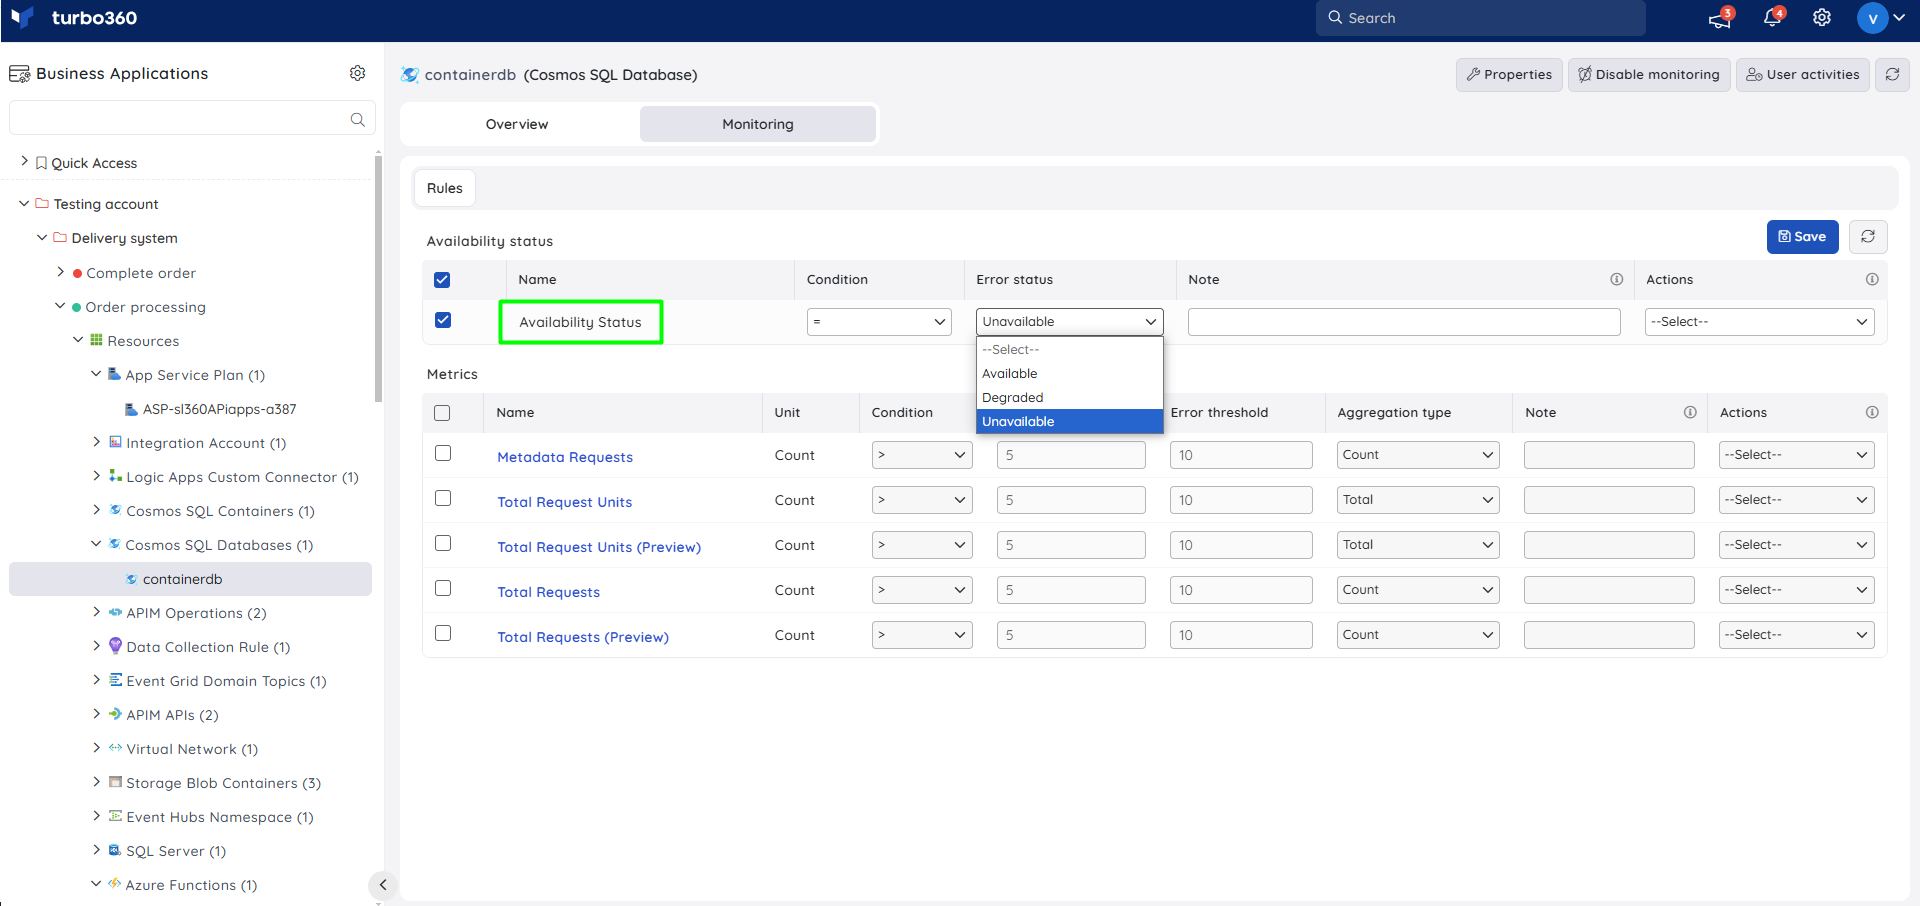Click the Virtual Network icon
Viewport: 1920px width, 906px height.
tap(115, 748)
